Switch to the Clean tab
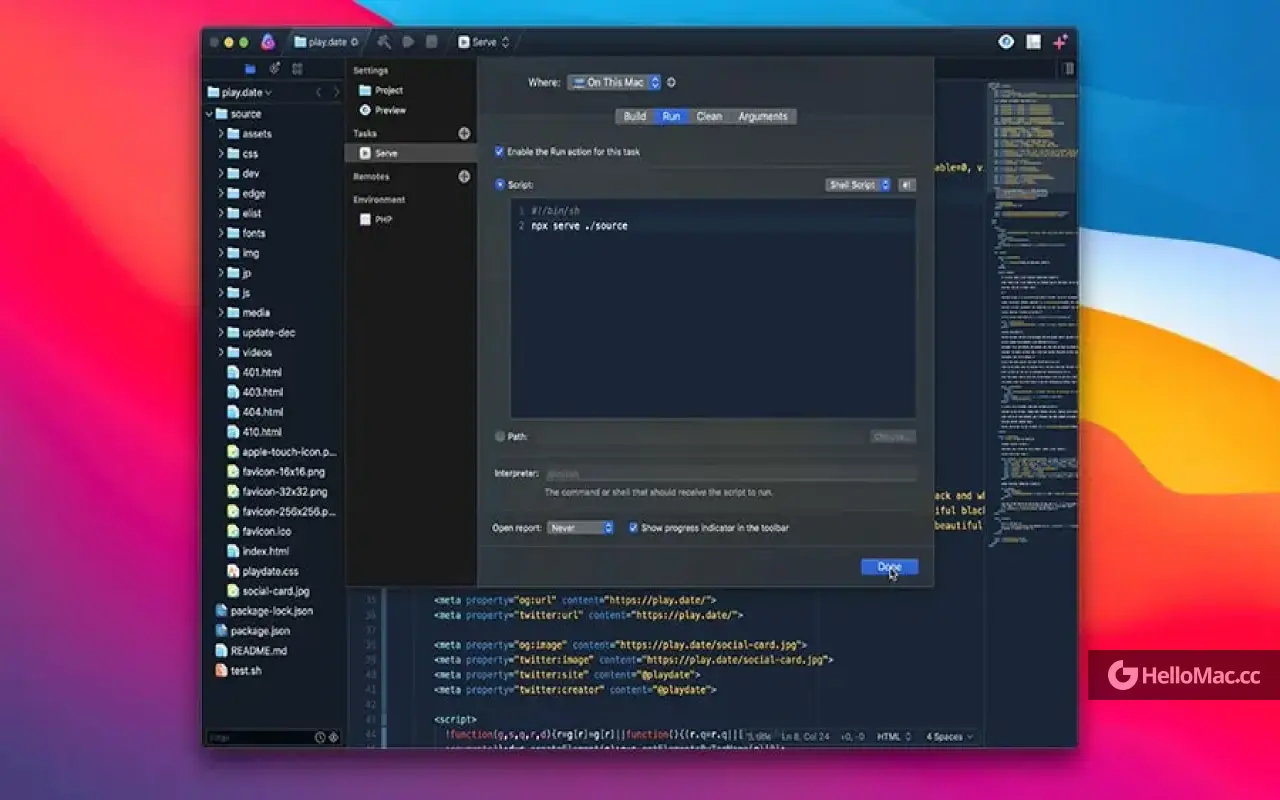Viewport: 1280px width, 800px height. point(709,116)
